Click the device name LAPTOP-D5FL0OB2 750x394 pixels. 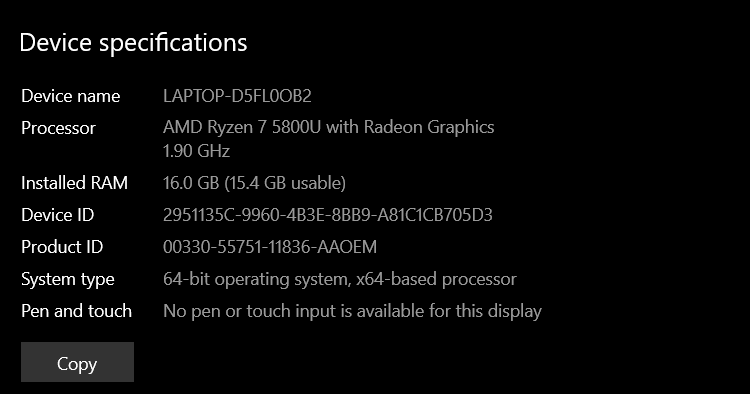[237, 96]
